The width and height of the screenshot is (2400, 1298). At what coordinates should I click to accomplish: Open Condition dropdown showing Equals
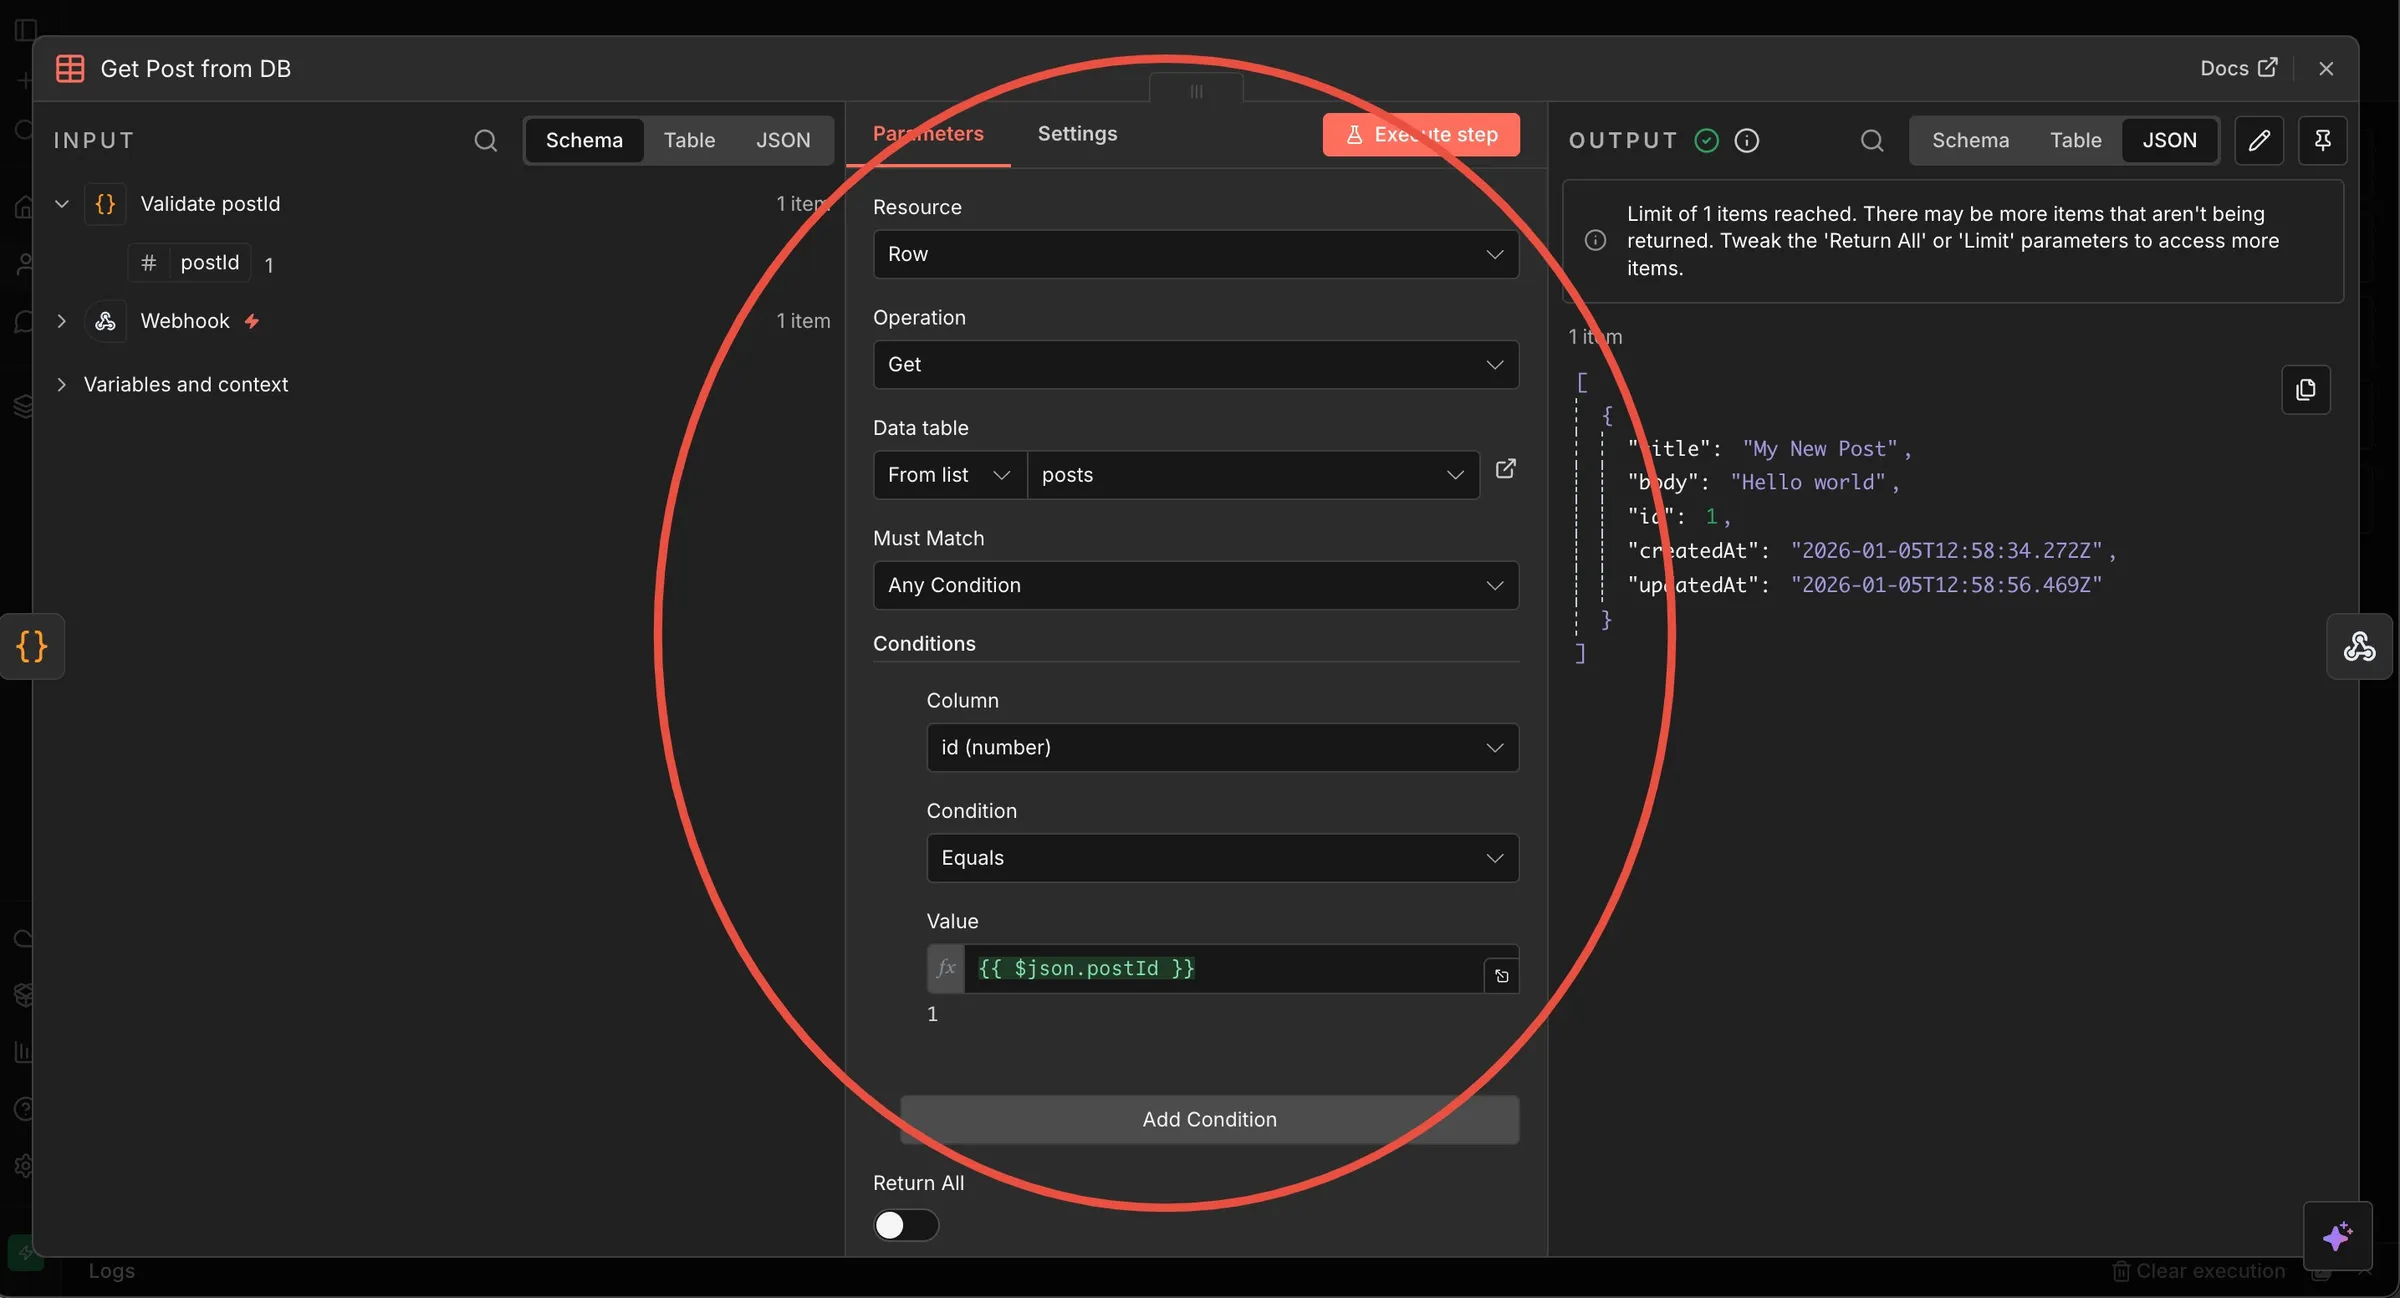1222,858
